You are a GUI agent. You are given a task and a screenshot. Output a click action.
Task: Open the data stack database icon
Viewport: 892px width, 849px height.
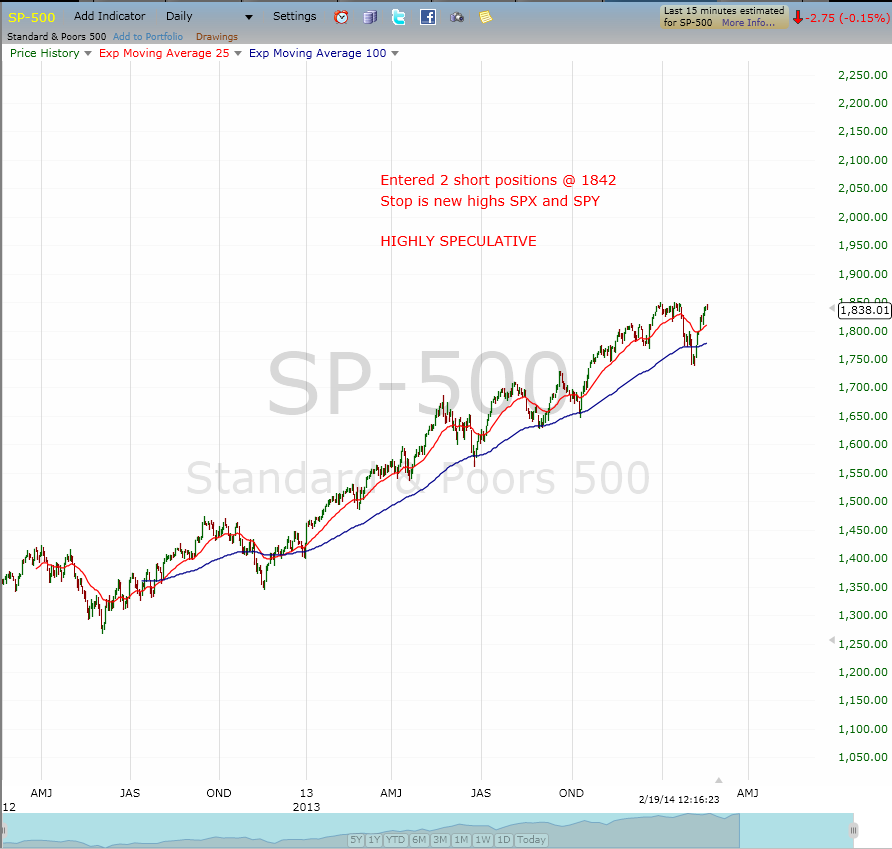370,17
